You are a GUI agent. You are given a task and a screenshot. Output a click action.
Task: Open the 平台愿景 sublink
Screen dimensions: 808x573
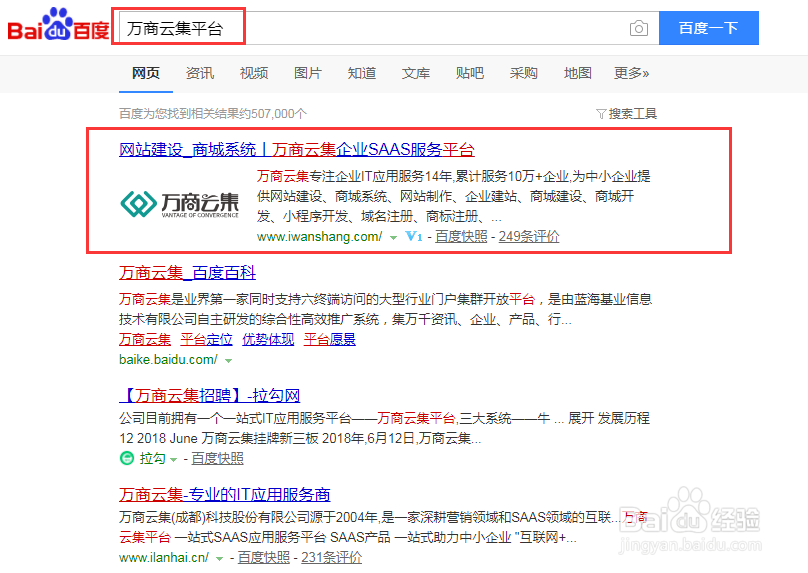(330, 340)
